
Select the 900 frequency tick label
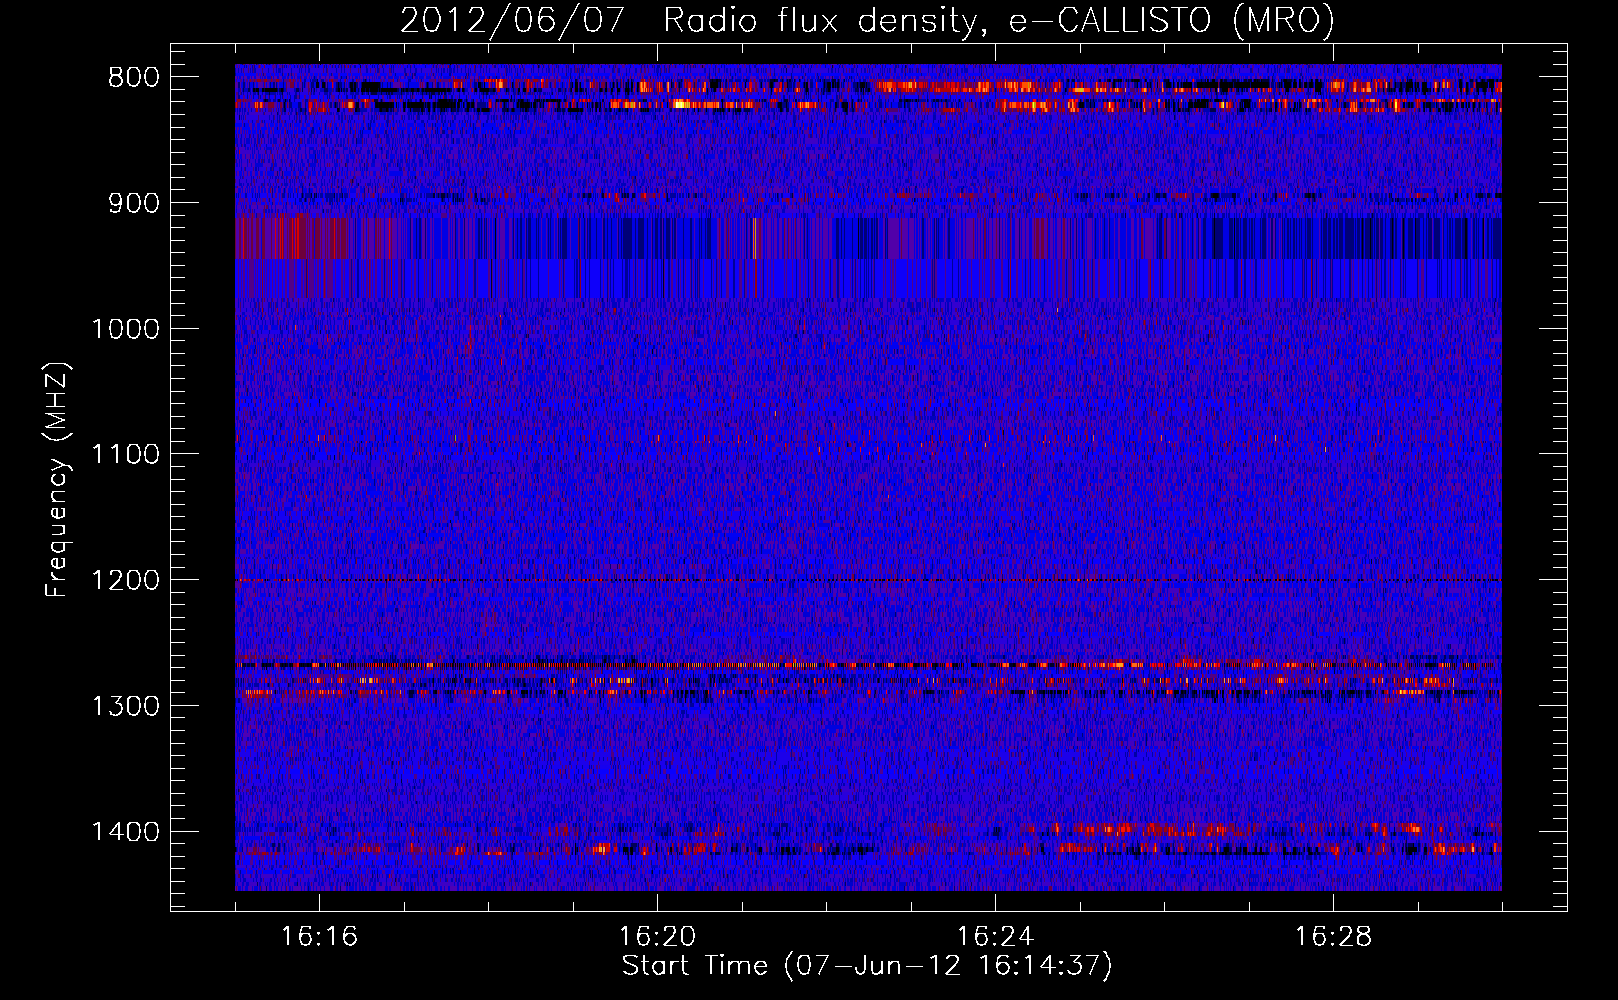134,203
